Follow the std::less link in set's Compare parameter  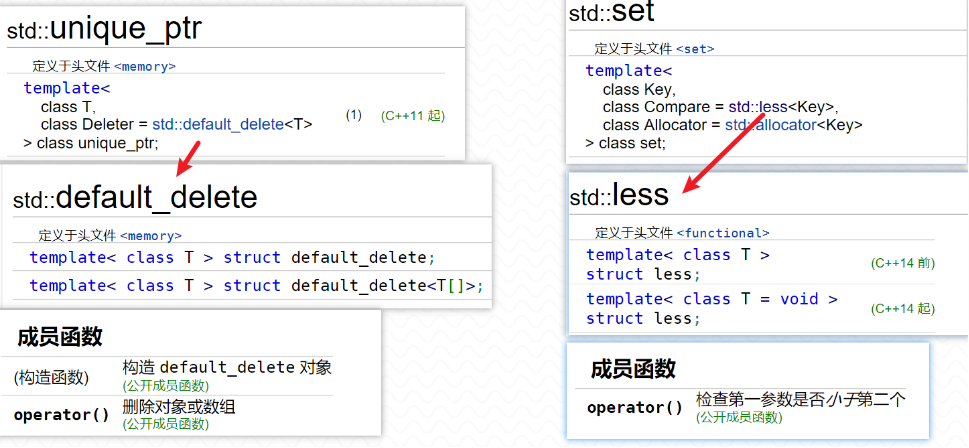758,107
